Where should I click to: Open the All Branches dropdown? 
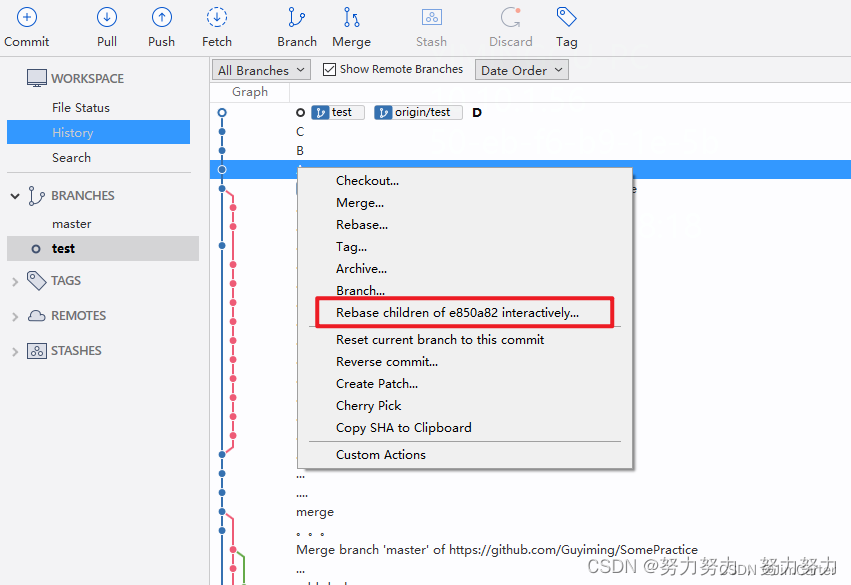point(260,69)
